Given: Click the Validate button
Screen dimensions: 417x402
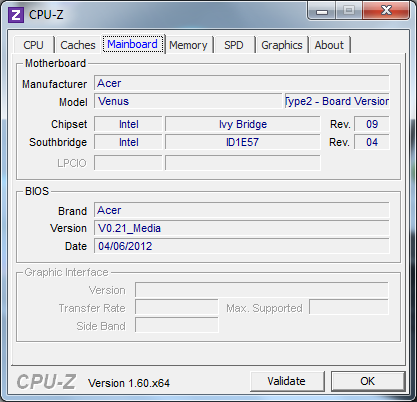Looking at the screenshot, I should coord(287,381).
